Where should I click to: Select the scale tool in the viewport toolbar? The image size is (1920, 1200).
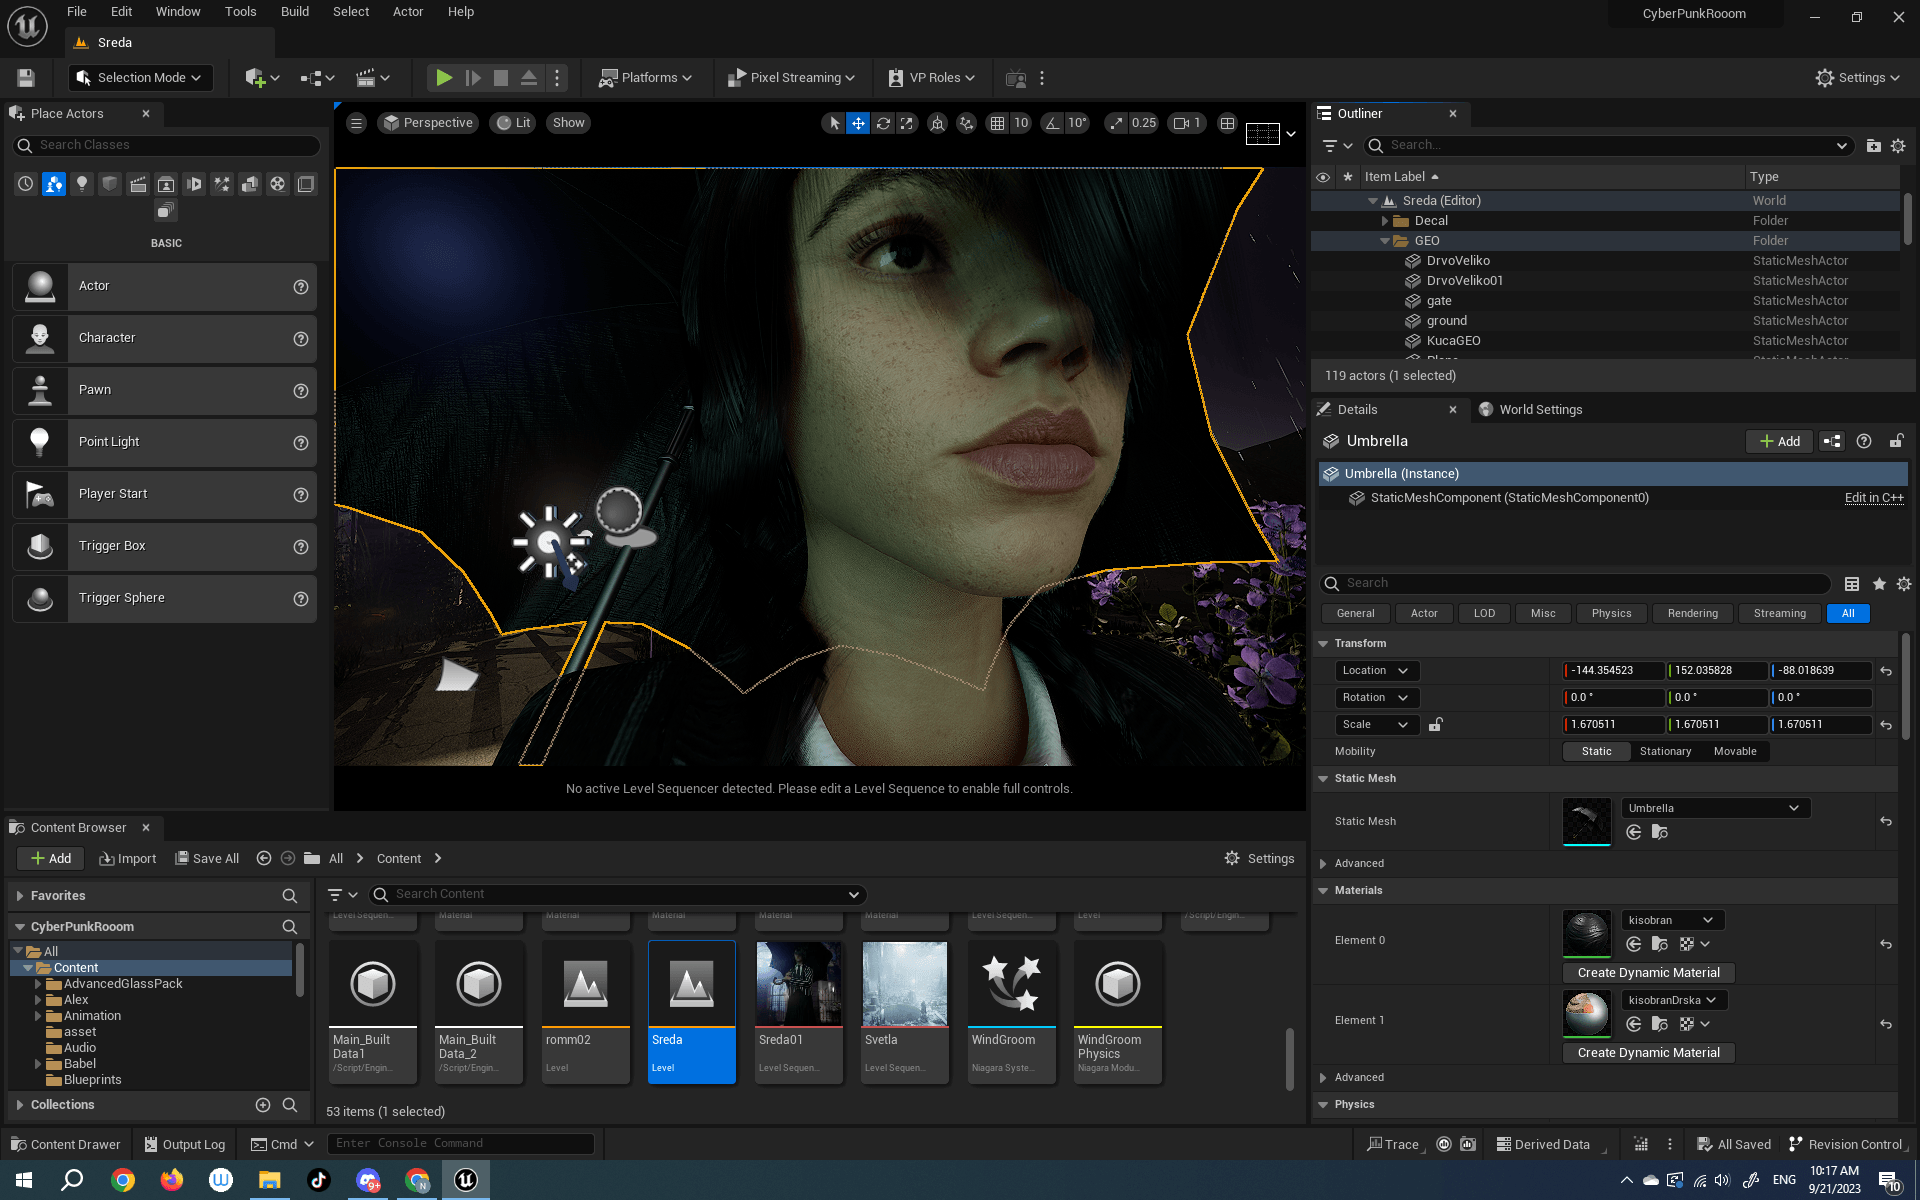click(907, 123)
